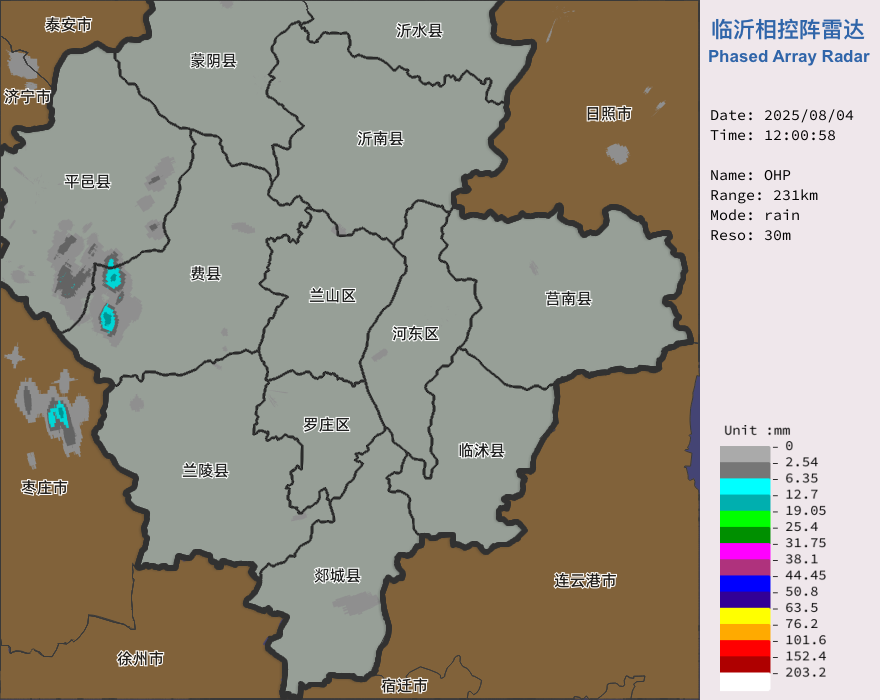Click the 沂水县 county label

pyautogui.click(x=419, y=30)
